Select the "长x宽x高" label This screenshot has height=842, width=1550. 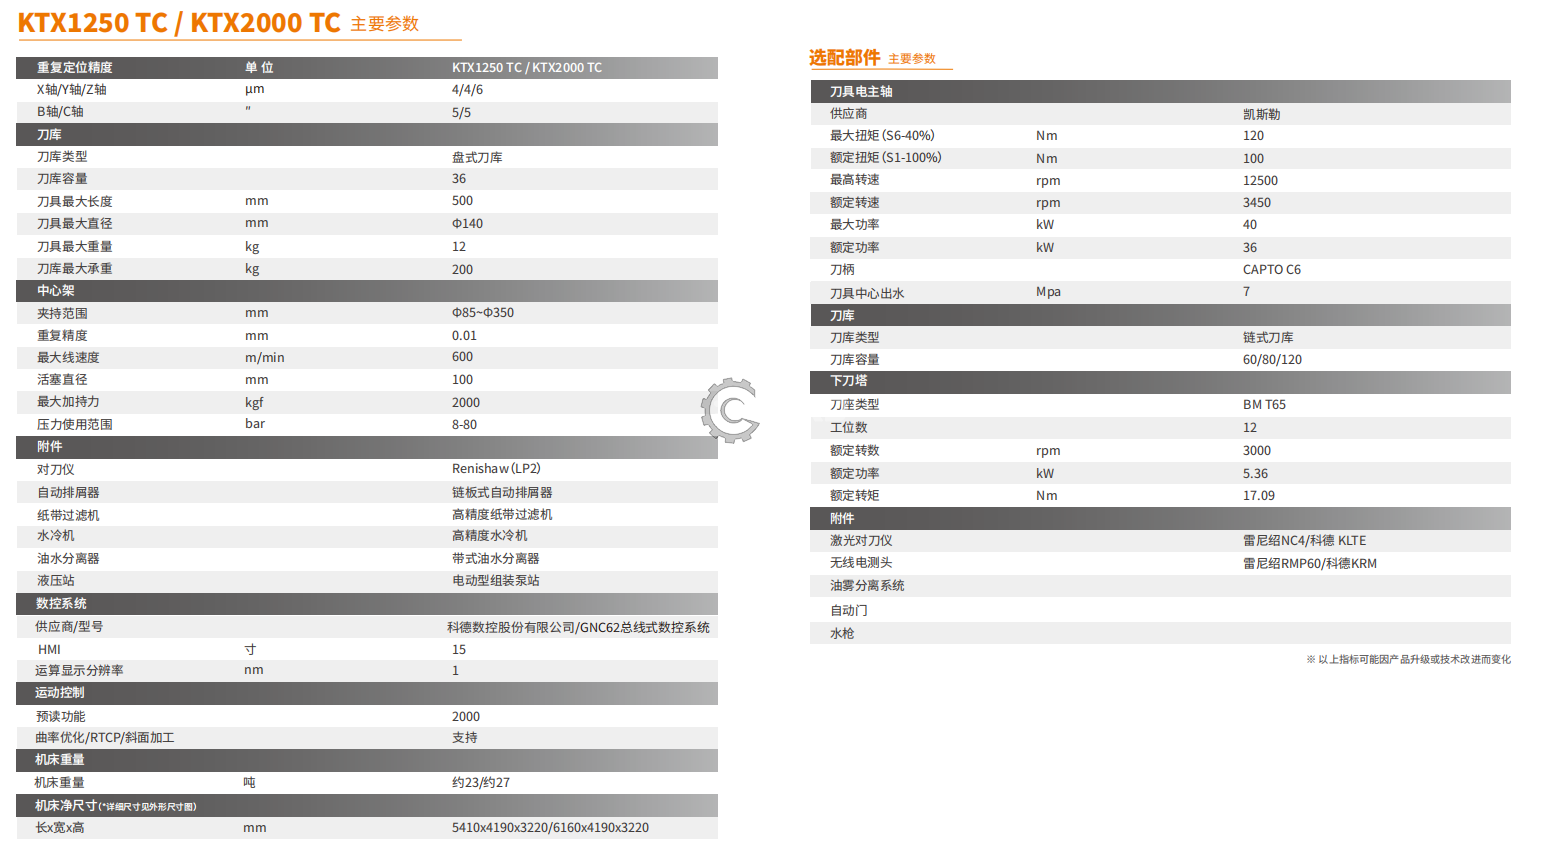pyautogui.click(x=60, y=827)
